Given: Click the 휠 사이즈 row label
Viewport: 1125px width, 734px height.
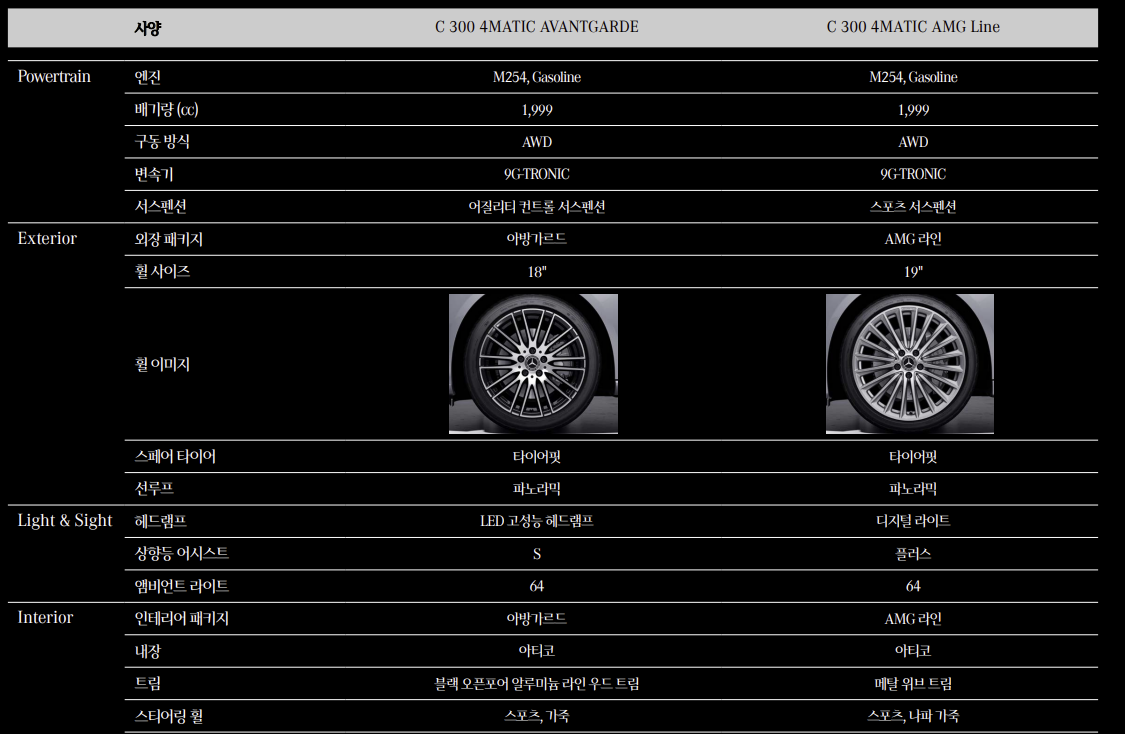Looking at the screenshot, I should 162,271.
